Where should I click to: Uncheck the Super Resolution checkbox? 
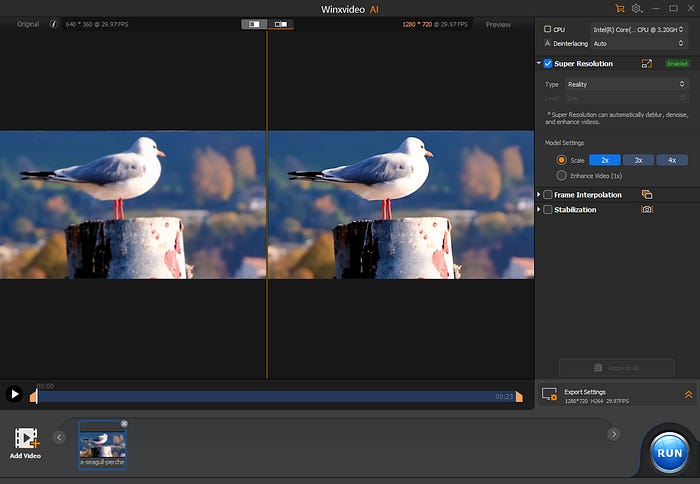tap(548, 63)
